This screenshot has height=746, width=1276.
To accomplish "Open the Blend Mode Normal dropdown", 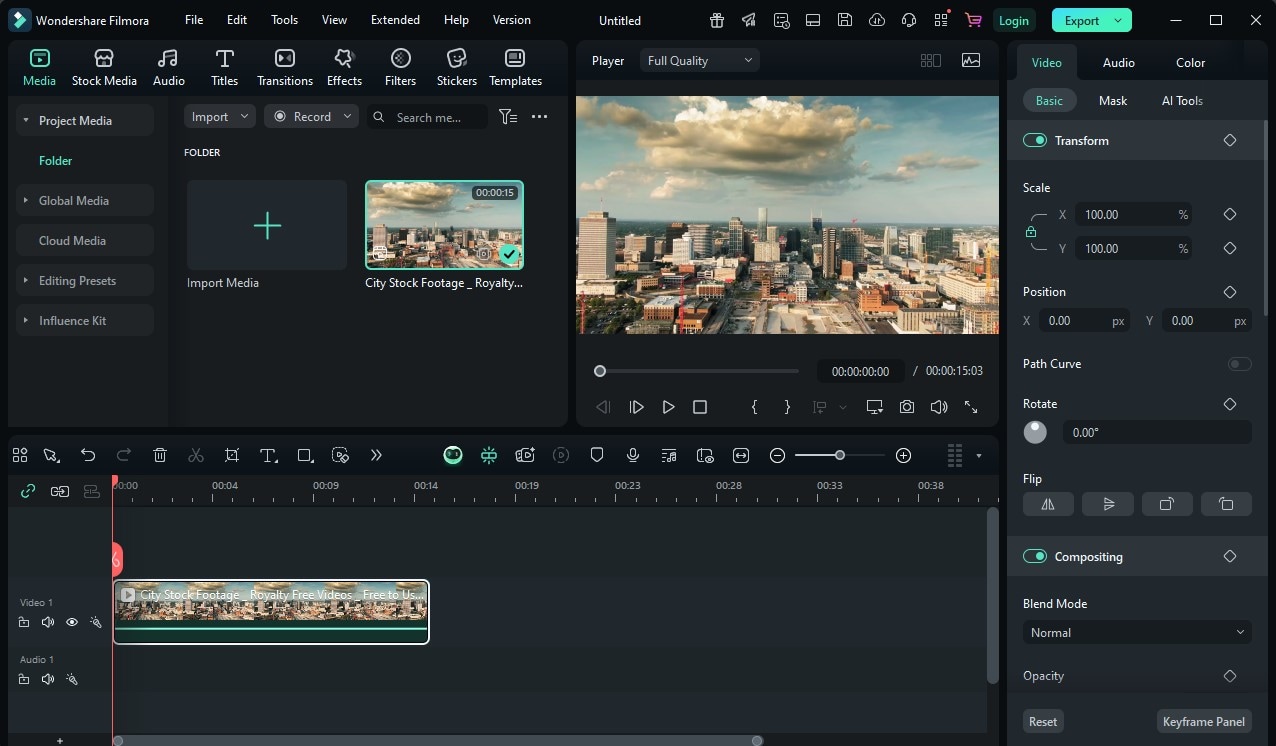I will [x=1137, y=633].
